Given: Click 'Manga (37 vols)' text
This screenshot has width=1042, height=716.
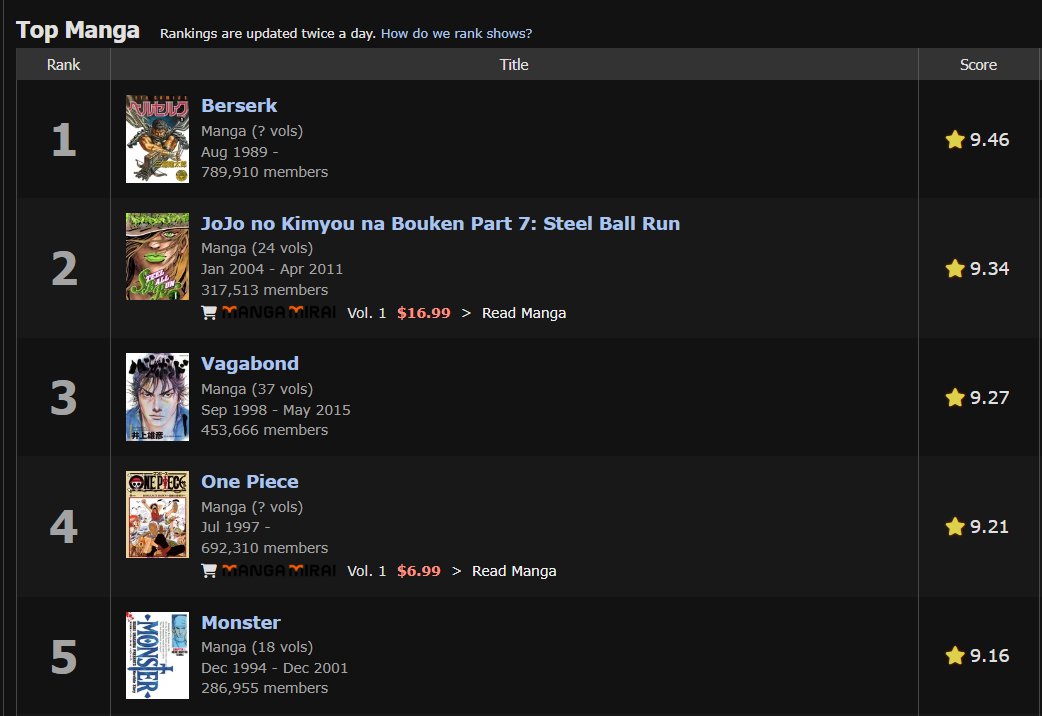Looking at the screenshot, I should tap(257, 390).
